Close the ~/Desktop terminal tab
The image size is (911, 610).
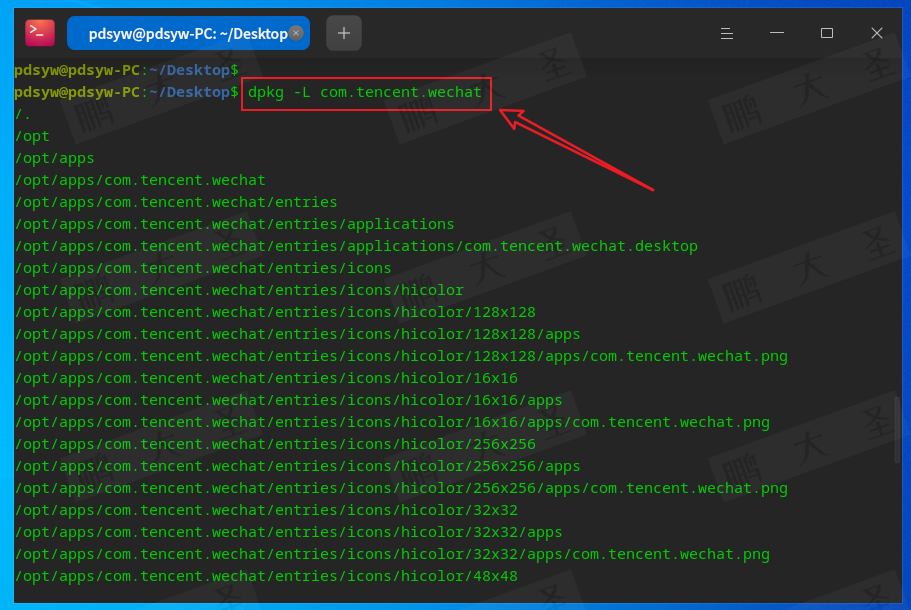pos(296,33)
